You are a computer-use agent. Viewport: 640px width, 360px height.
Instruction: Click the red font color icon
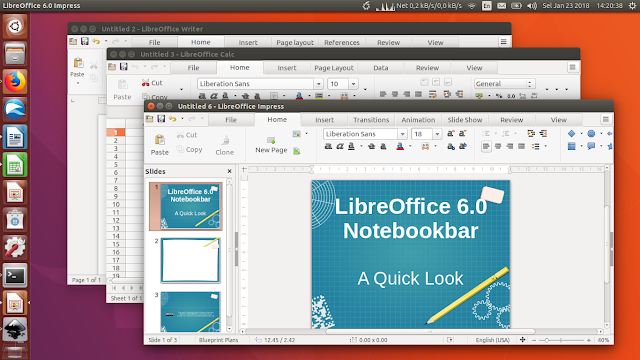[400, 146]
